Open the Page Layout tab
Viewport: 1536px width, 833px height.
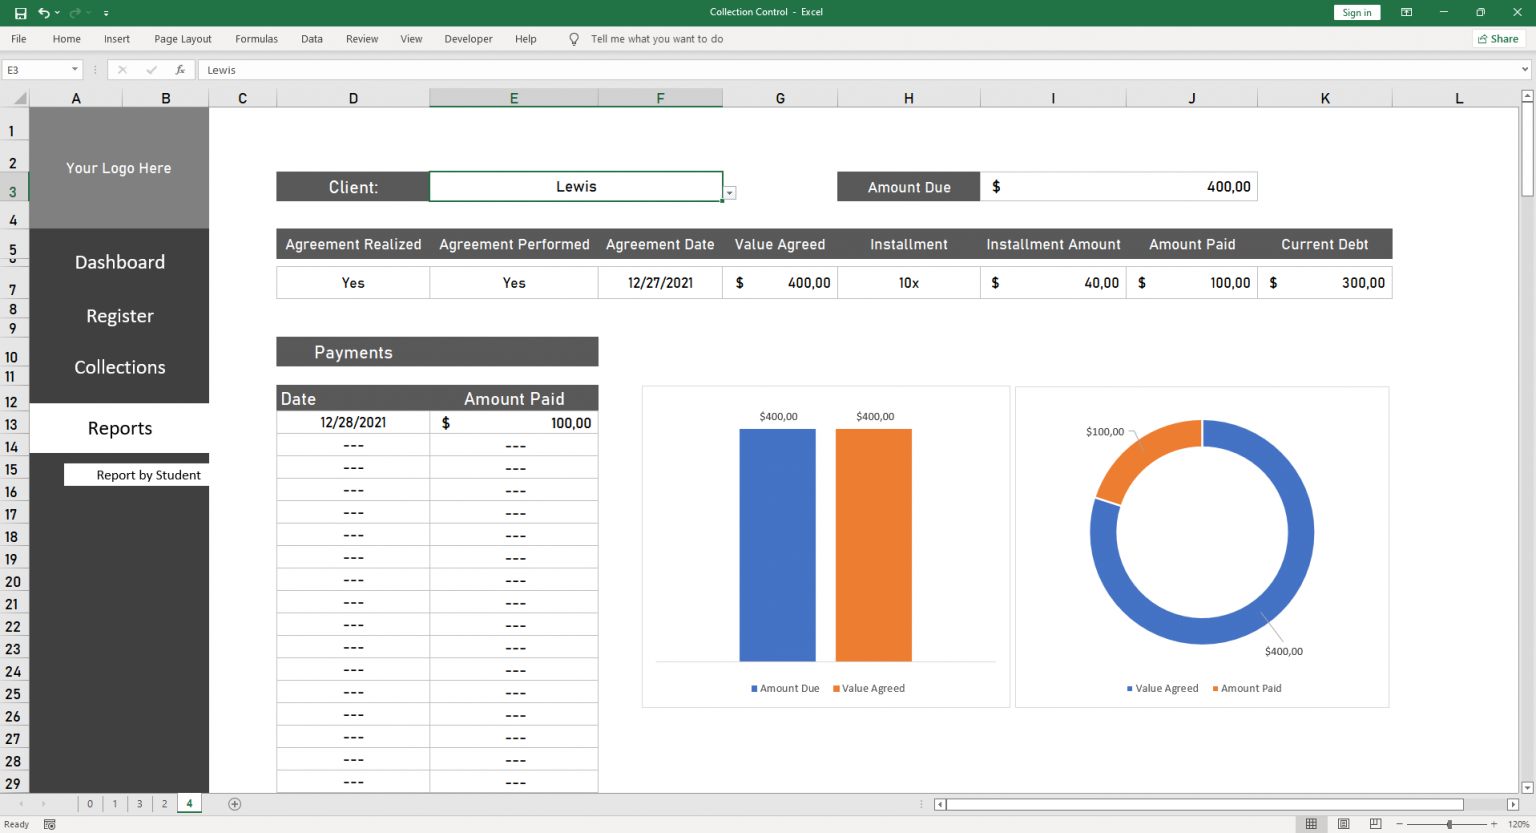[183, 39]
